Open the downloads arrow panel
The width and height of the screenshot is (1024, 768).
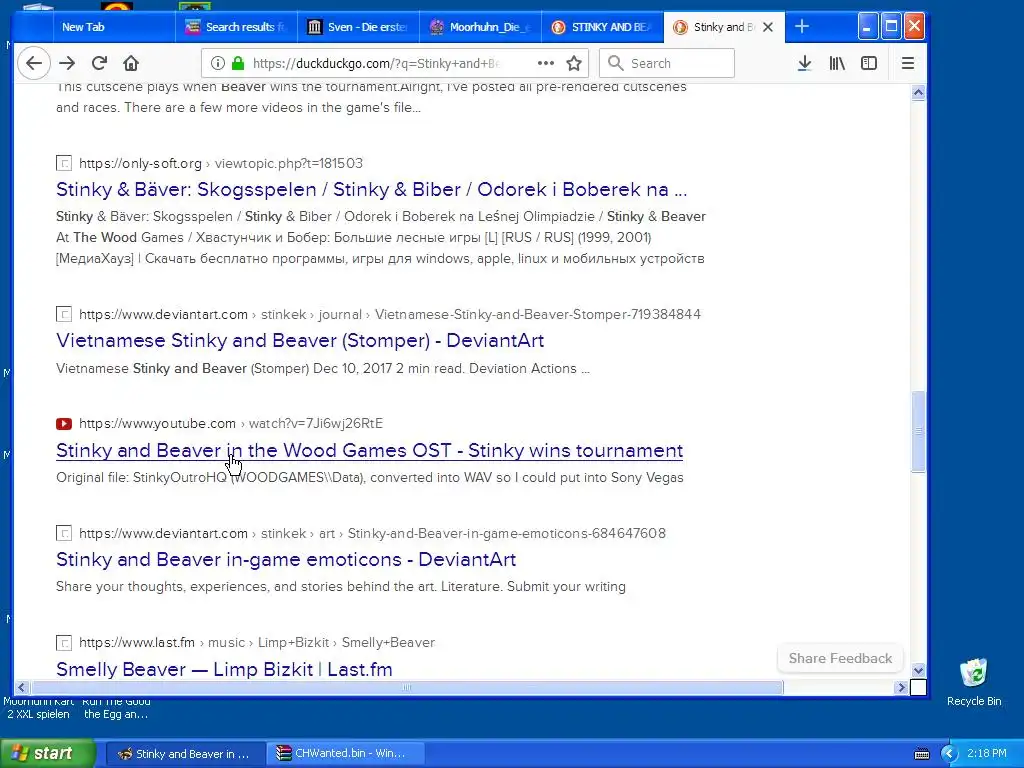click(x=805, y=63)
